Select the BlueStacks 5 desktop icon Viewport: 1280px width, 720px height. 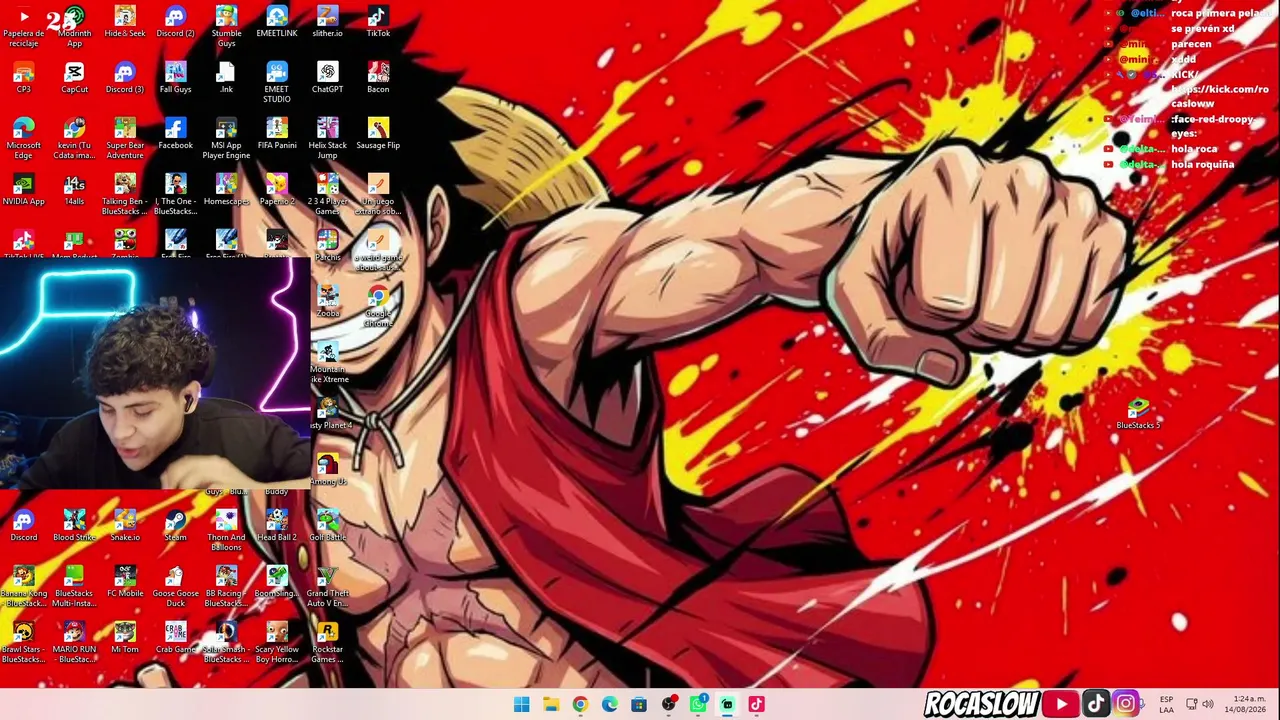click(x=1138, y=414)
